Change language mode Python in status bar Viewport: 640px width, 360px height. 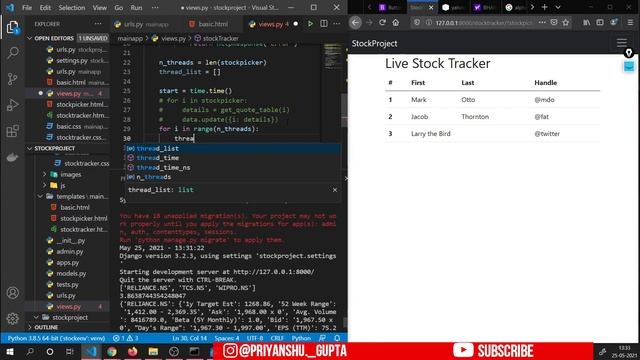(x=301, y=338)
